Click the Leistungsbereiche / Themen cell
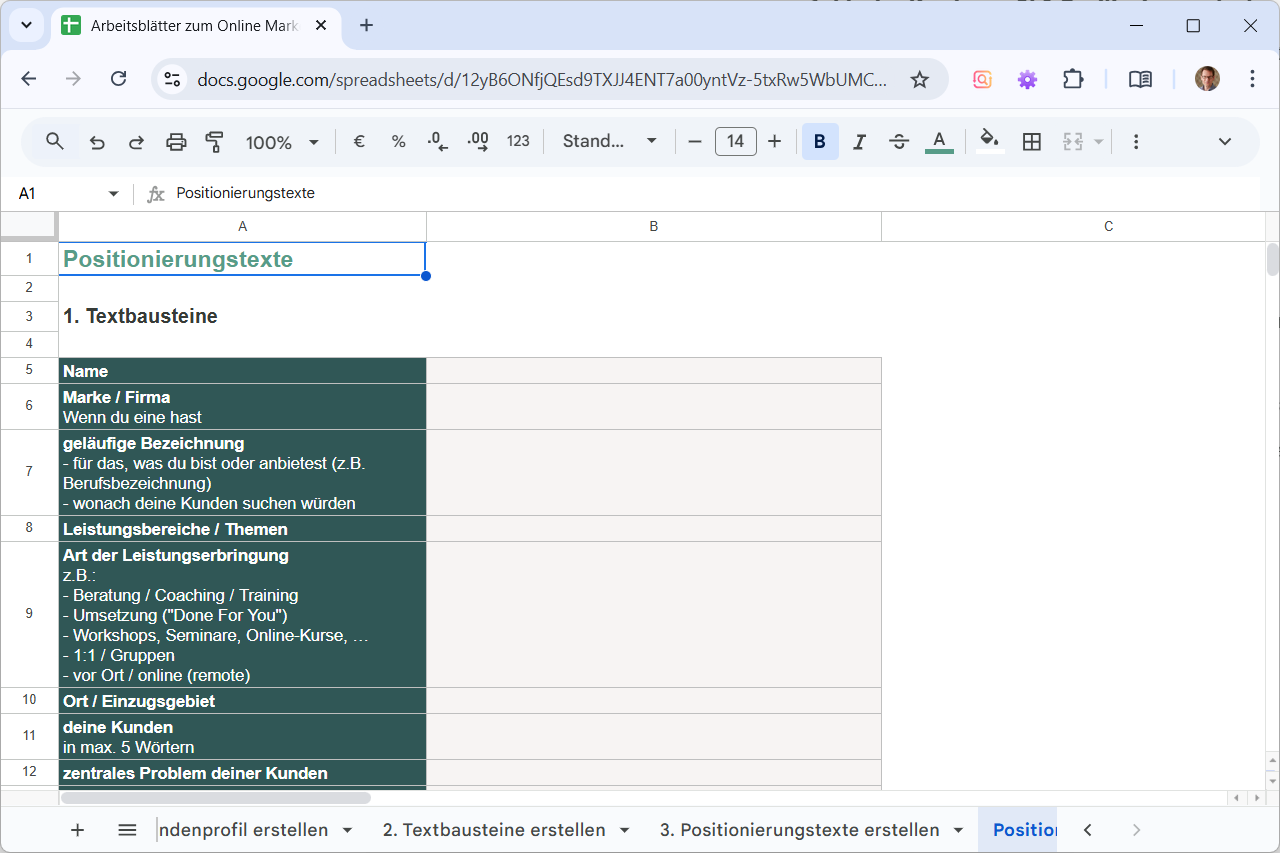Screen dimensions: 1280x853 coord(243,529)
